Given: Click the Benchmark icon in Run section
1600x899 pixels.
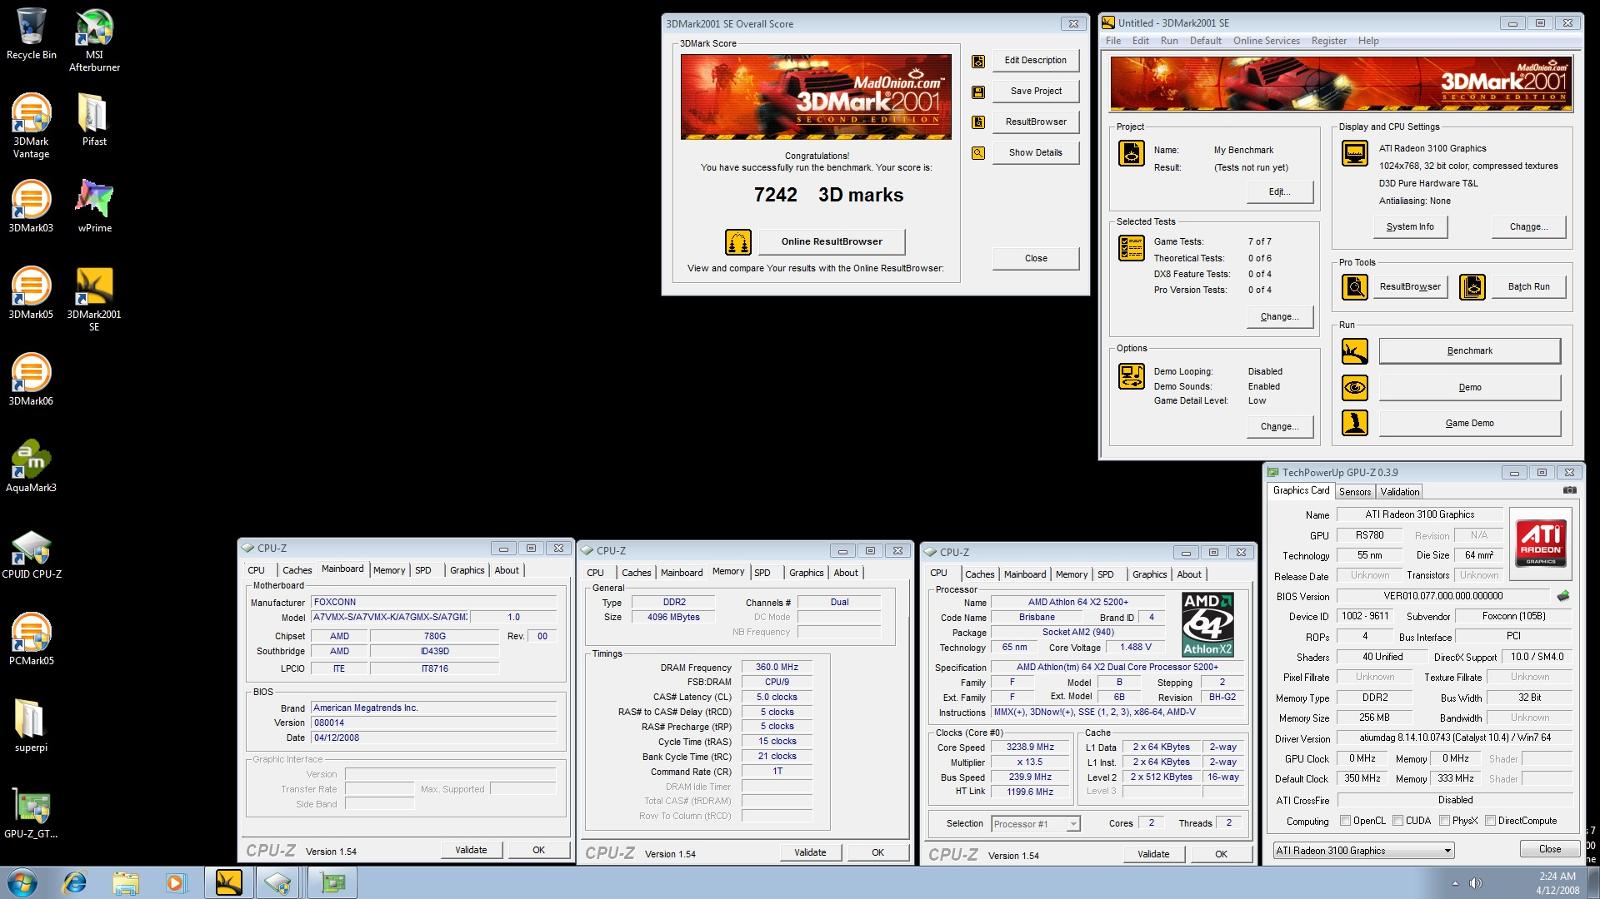Looking at the screenshot, I should 1355,351.
